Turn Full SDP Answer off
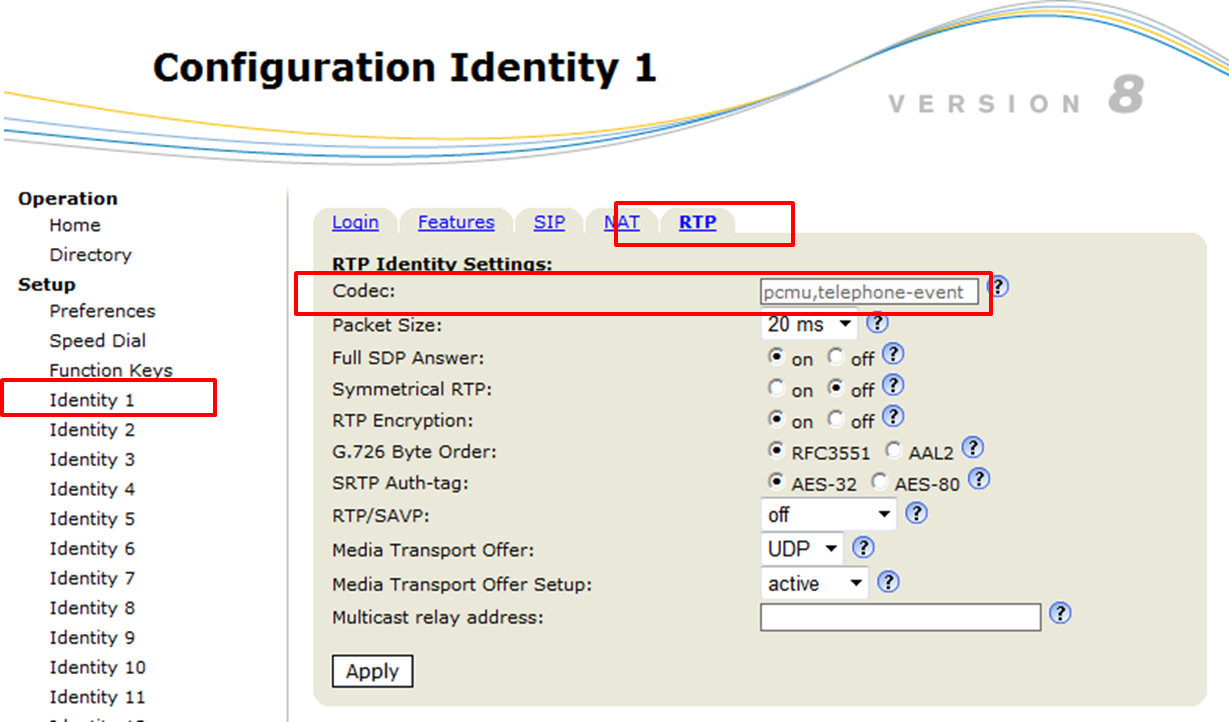The height and width of the screenshot is (722, 1229). (836, 357)
